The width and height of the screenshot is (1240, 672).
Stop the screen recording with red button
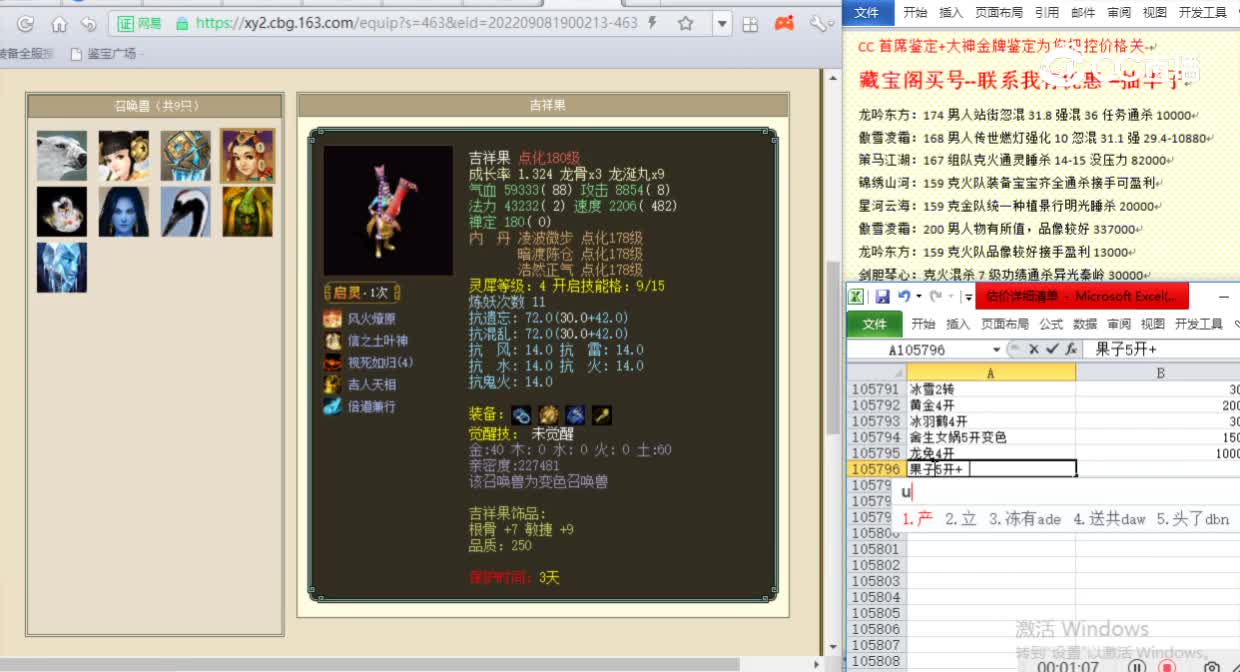point(1166,666)
